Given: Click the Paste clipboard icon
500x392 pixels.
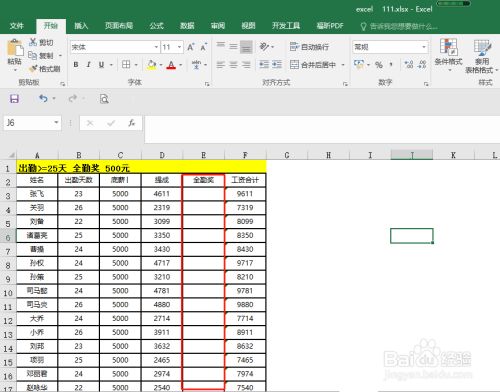Looking at the screenshot, I should click(x=15, y=48).
